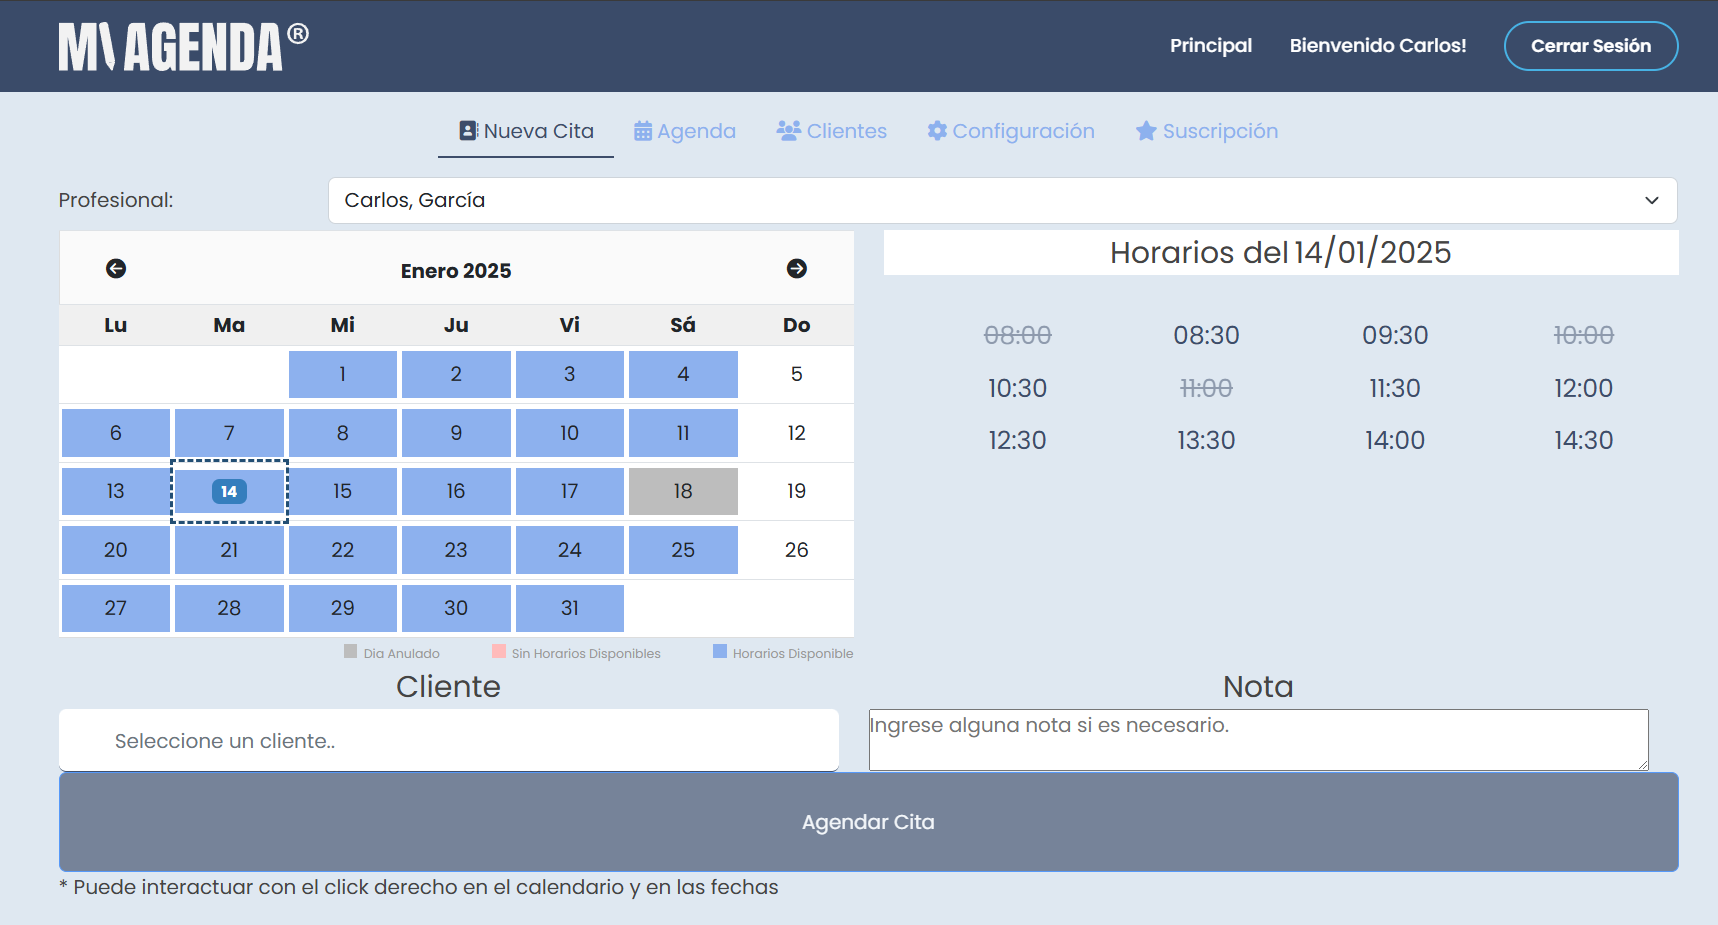Image resolution: width=1718 pixels, height=925 pixels.
Task: Click the Clientes people icon
Action: pyautogui.click(x=788, y=131)
